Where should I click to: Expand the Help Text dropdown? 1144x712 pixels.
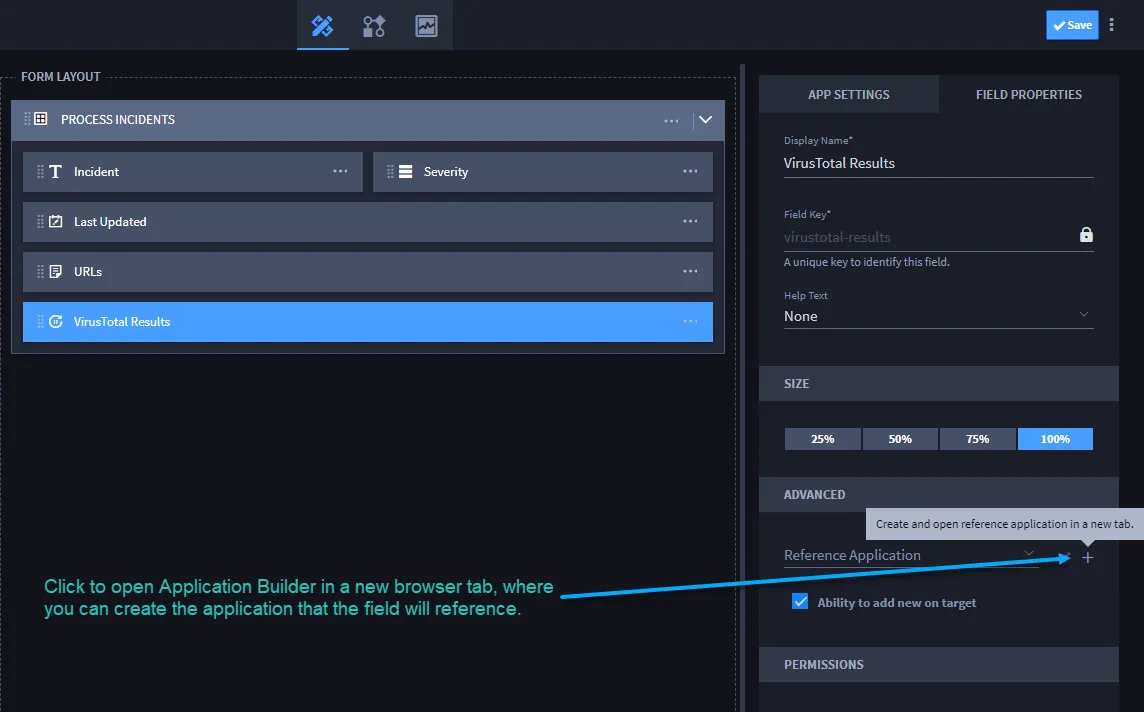938,316
